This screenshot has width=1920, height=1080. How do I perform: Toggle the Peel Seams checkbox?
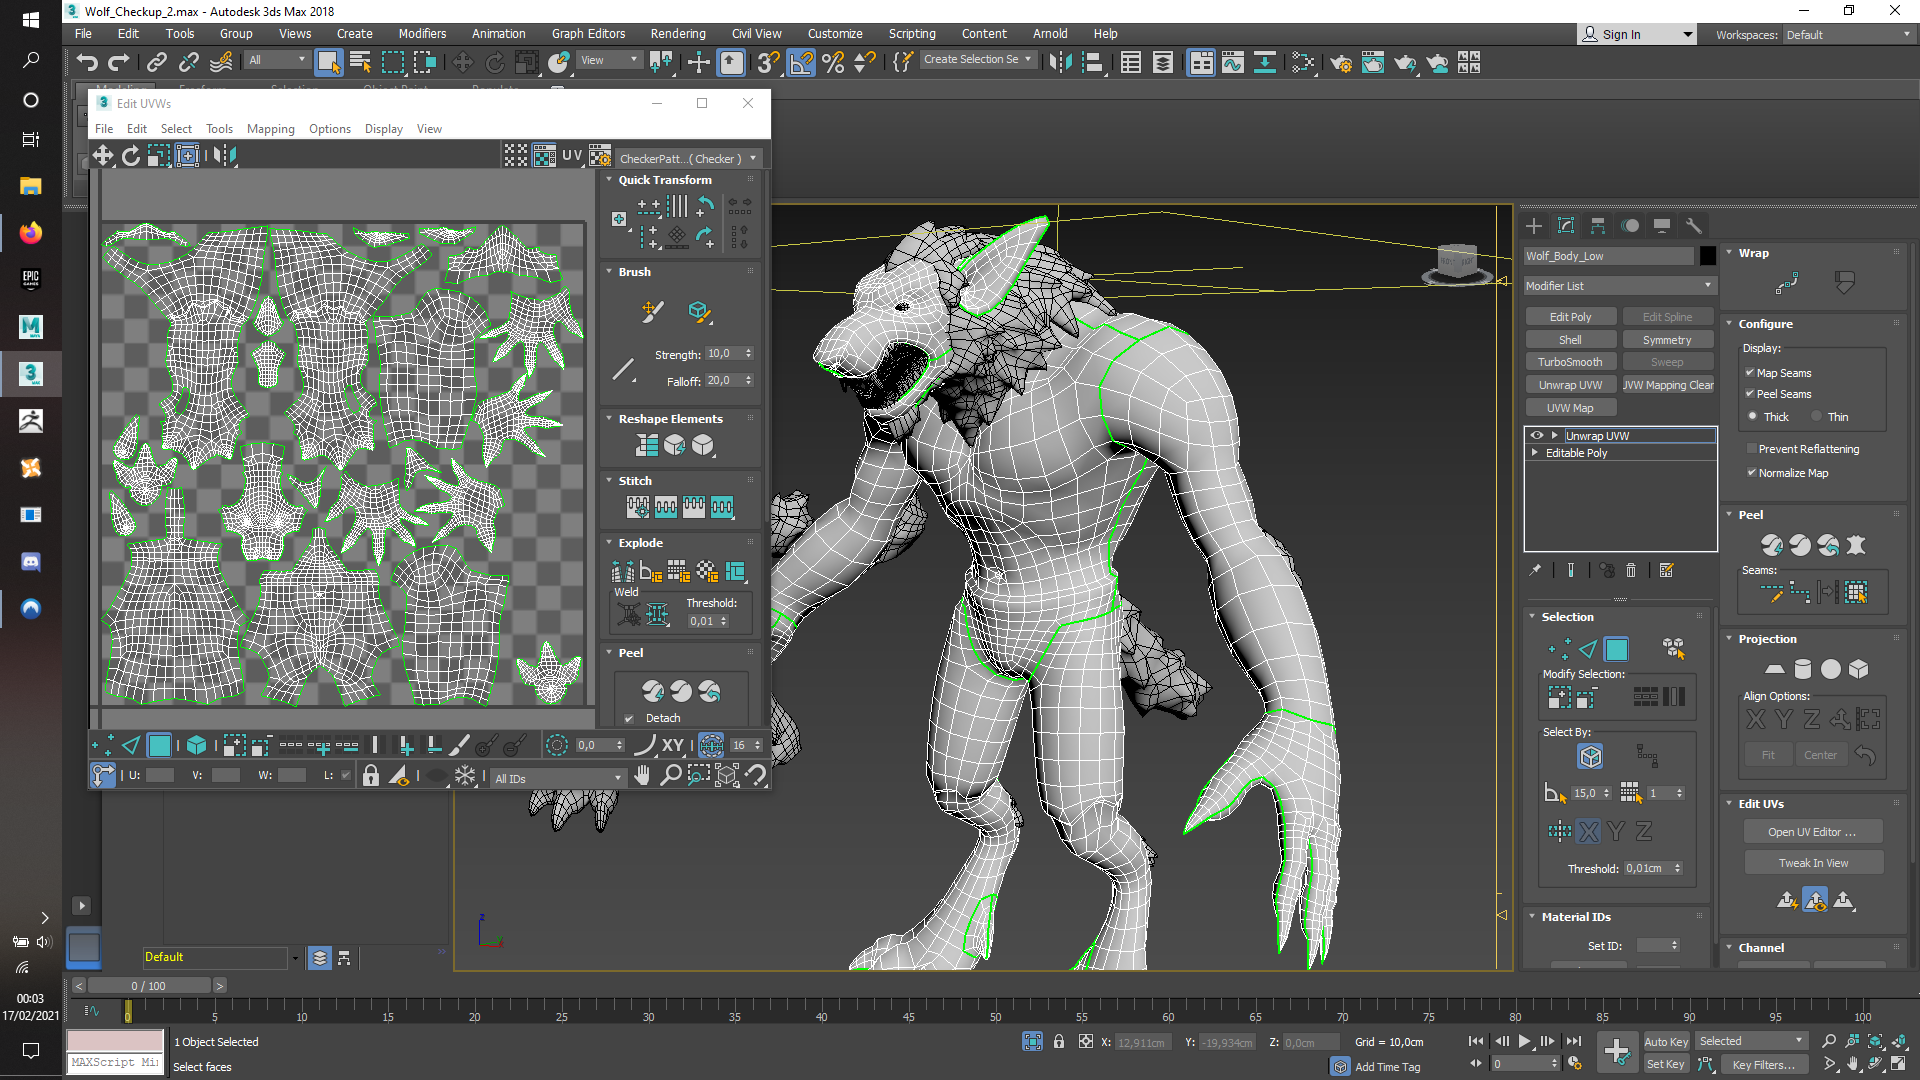click(x=1750, y=394)
